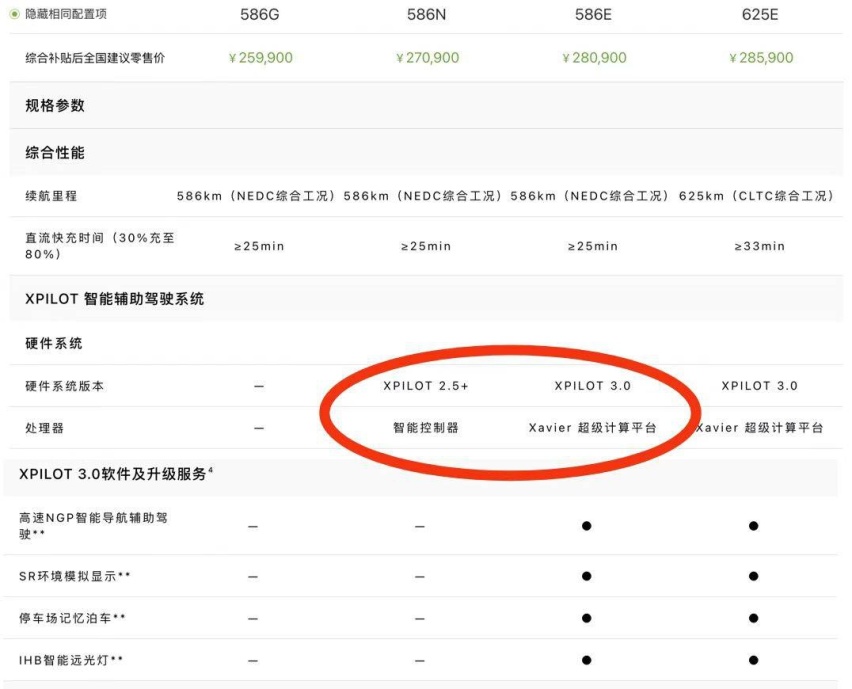Click the 625km (CLTC综合工况) range value

coord(756,196)
